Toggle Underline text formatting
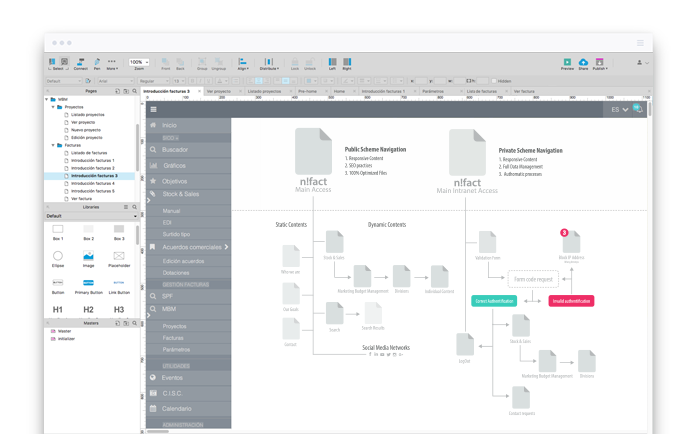 208,81
